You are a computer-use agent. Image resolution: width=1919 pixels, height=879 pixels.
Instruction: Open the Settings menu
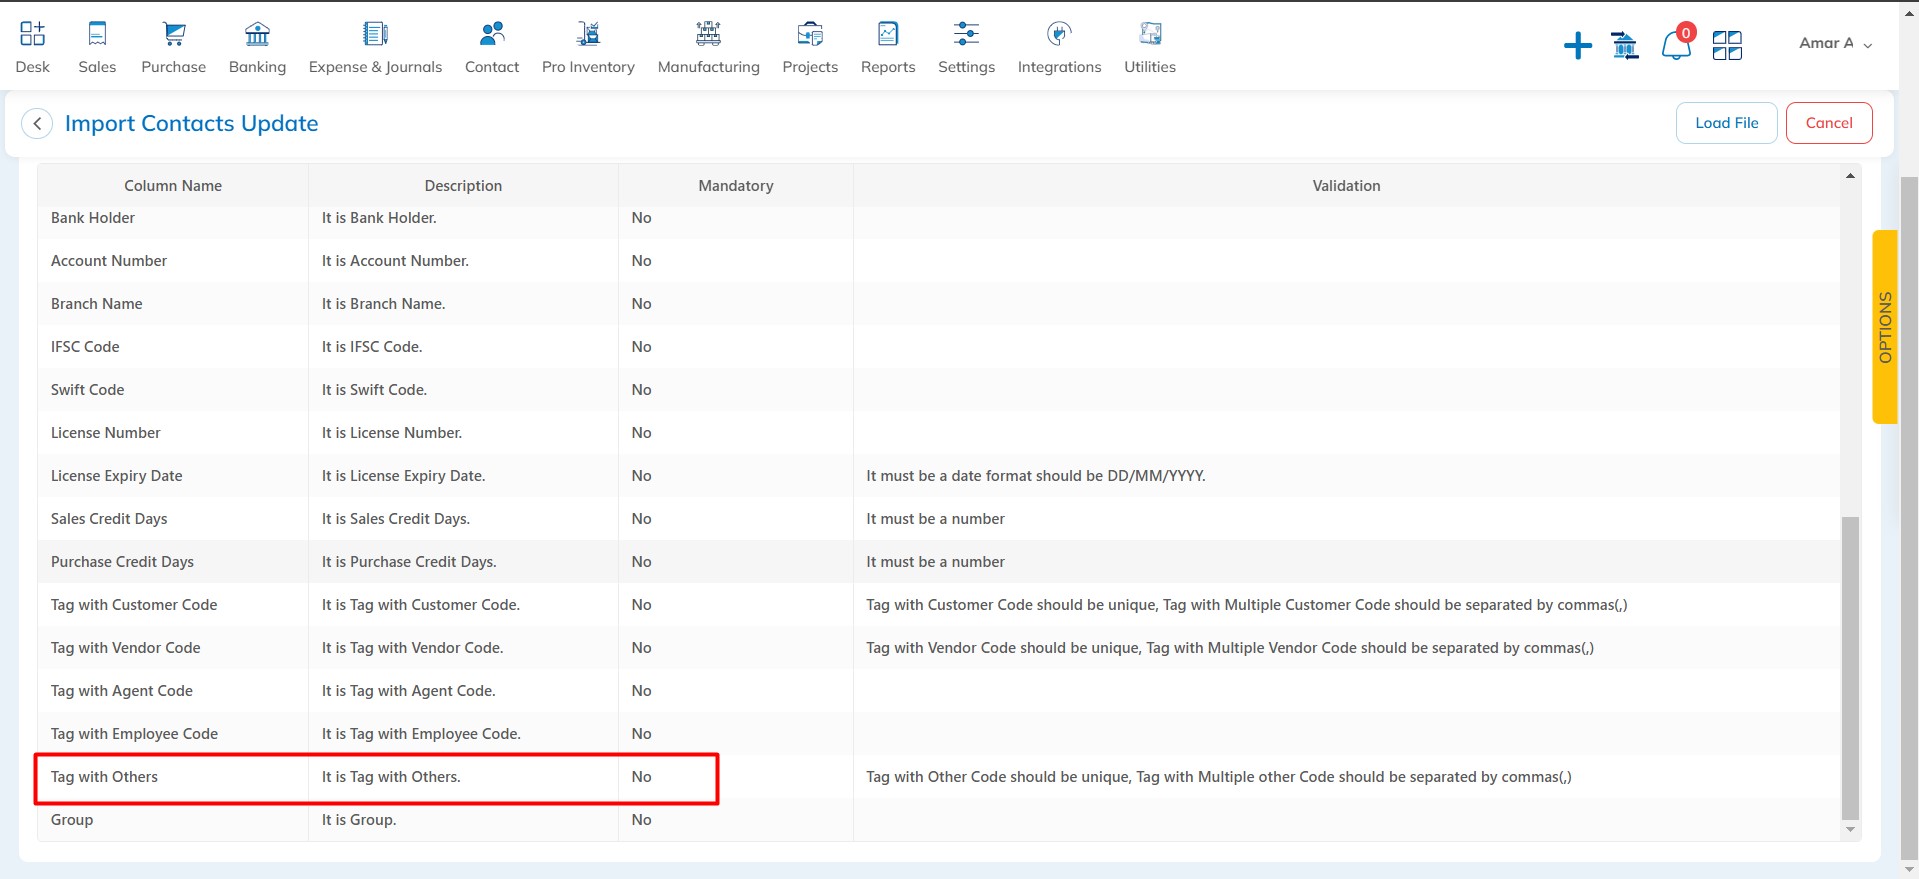[966, 47]
